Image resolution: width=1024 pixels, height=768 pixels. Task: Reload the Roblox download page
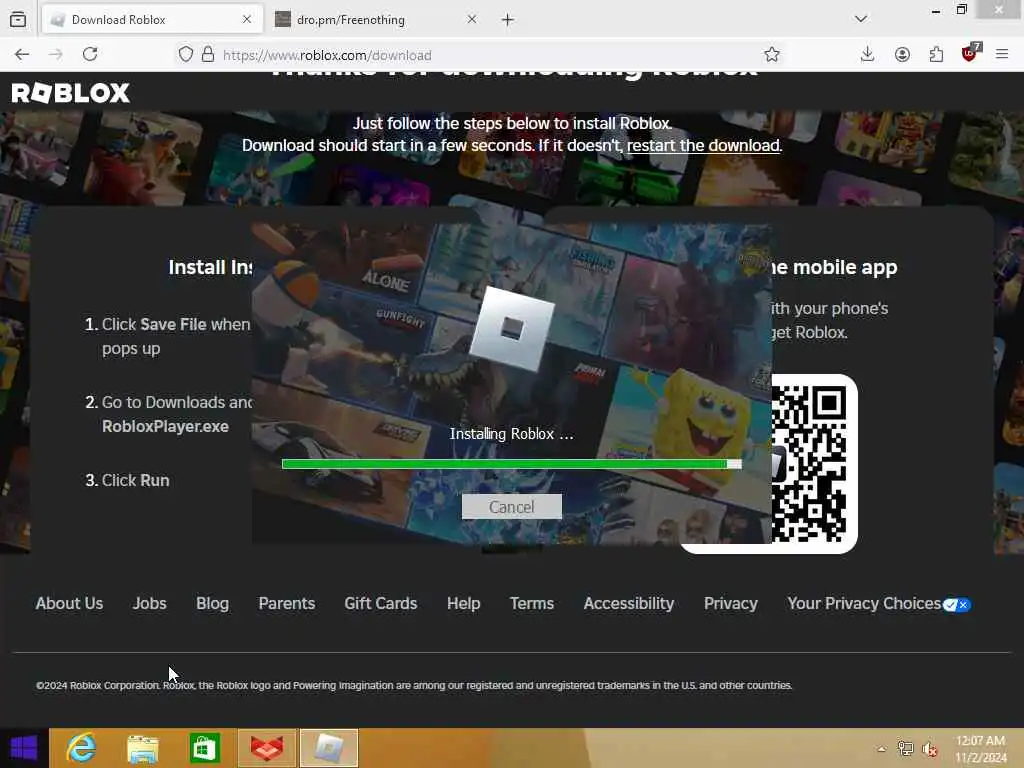point(90,54)
